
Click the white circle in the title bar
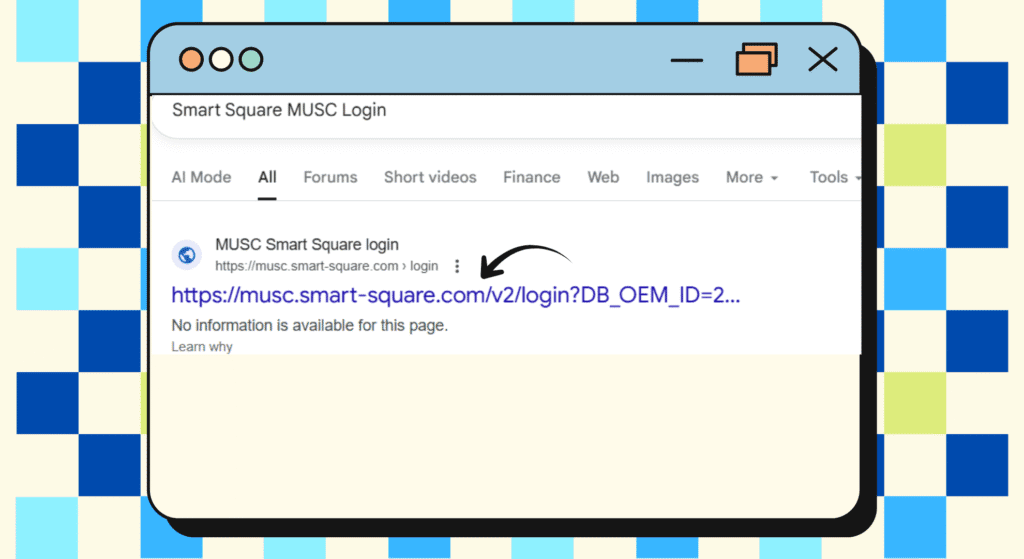[221, 60]
